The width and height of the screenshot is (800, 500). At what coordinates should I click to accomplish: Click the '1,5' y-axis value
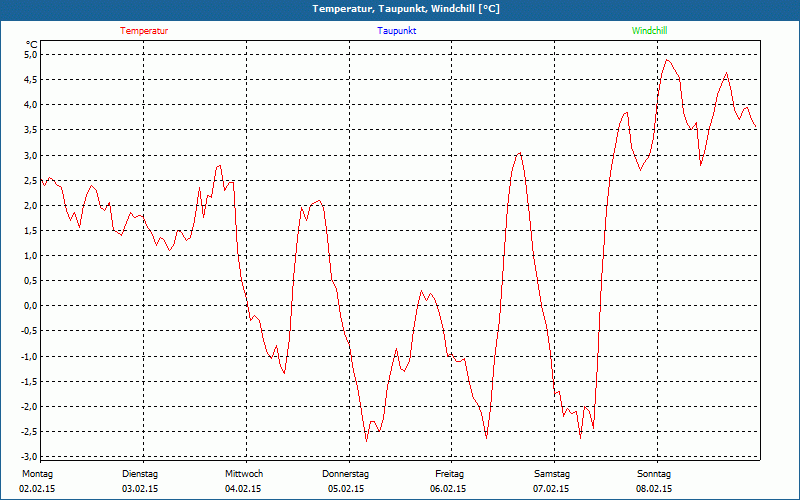click(31, 231)
